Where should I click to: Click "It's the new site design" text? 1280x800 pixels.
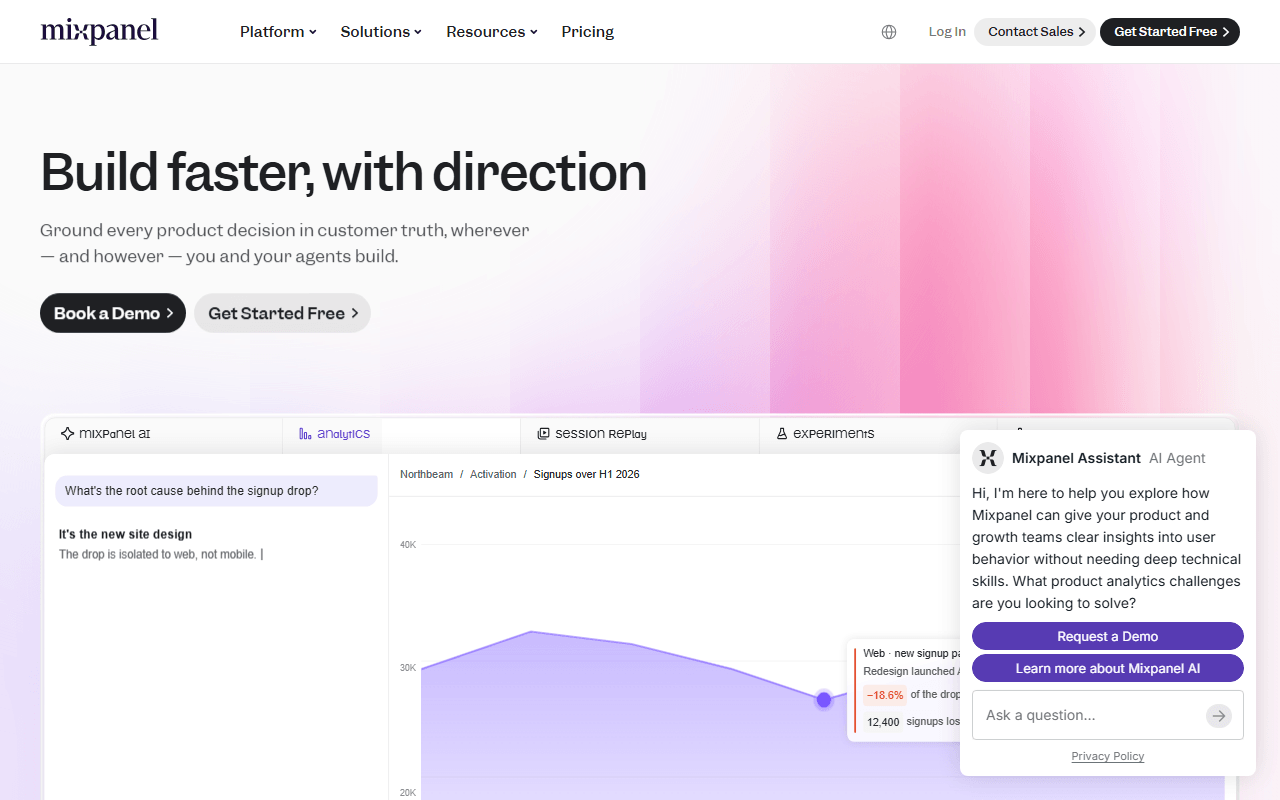125,534
